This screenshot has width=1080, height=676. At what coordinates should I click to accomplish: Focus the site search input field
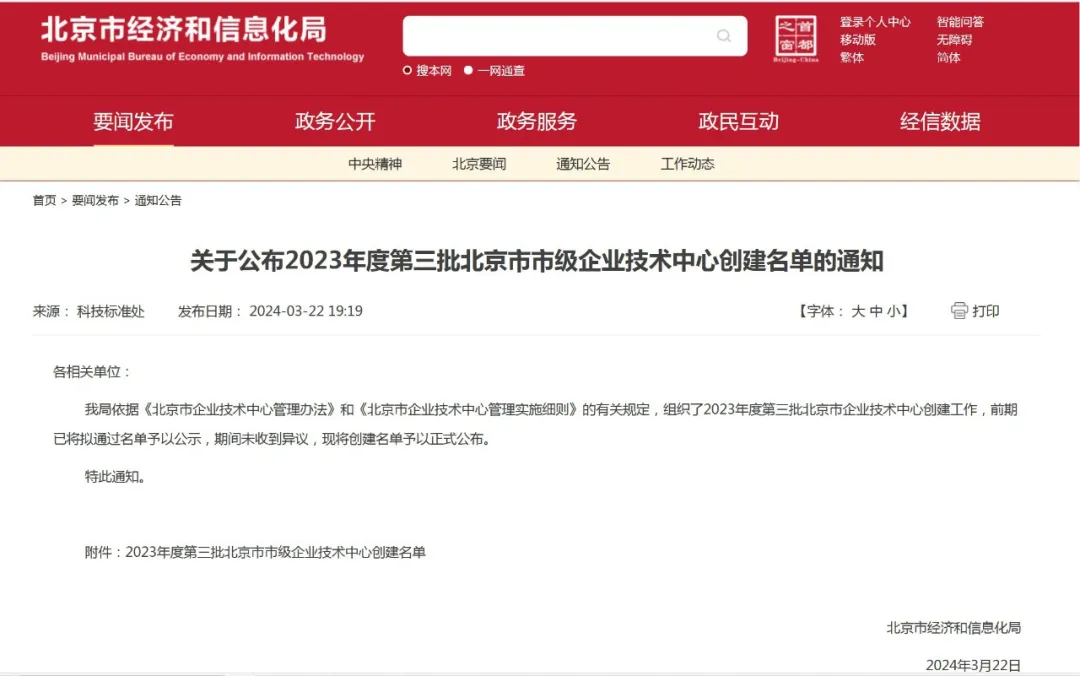click(560, 36)
